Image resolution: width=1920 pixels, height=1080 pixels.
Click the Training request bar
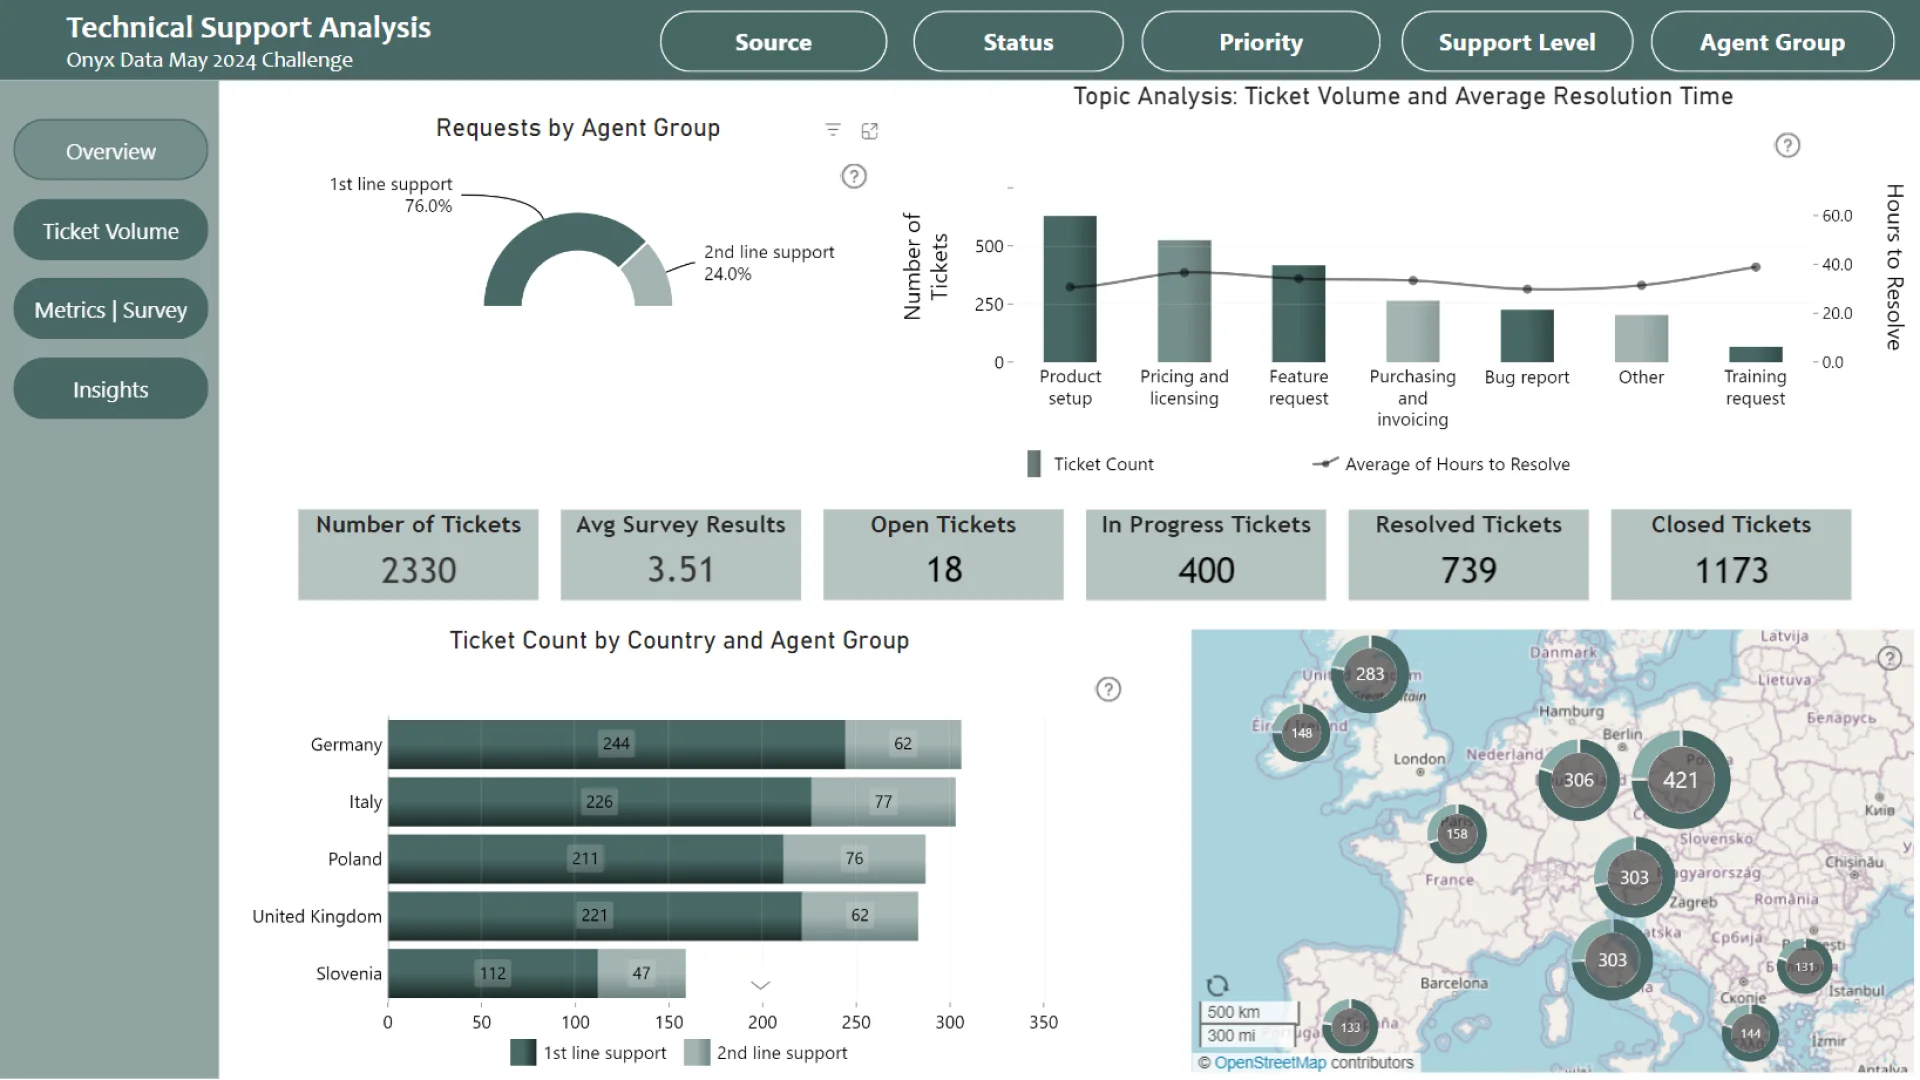point(1755,355)
